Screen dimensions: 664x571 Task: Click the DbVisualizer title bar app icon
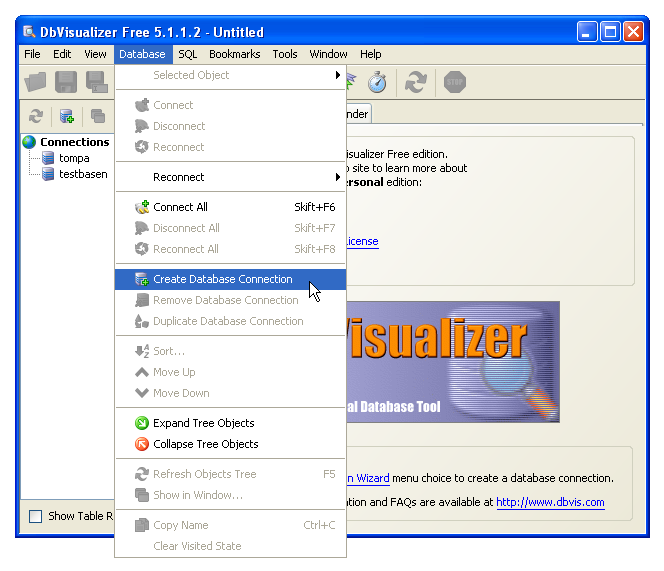[29, 32]
